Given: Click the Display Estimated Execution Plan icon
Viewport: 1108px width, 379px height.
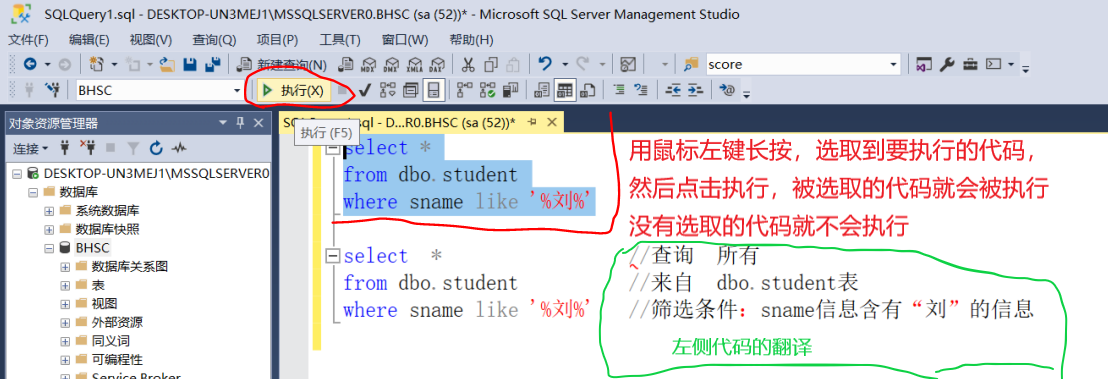Looking at the screenshot, I should (x=388, y=90).
